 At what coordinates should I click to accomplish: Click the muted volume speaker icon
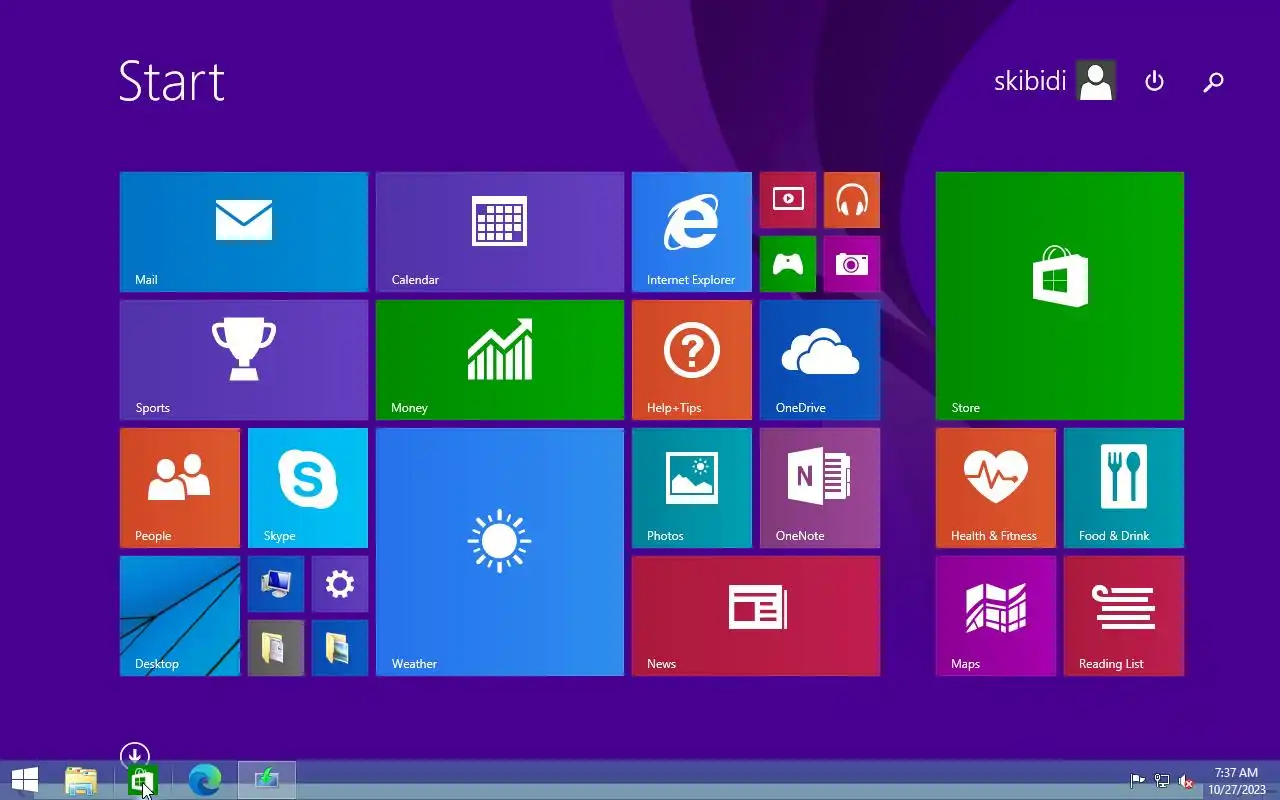tap(1186, 781)
